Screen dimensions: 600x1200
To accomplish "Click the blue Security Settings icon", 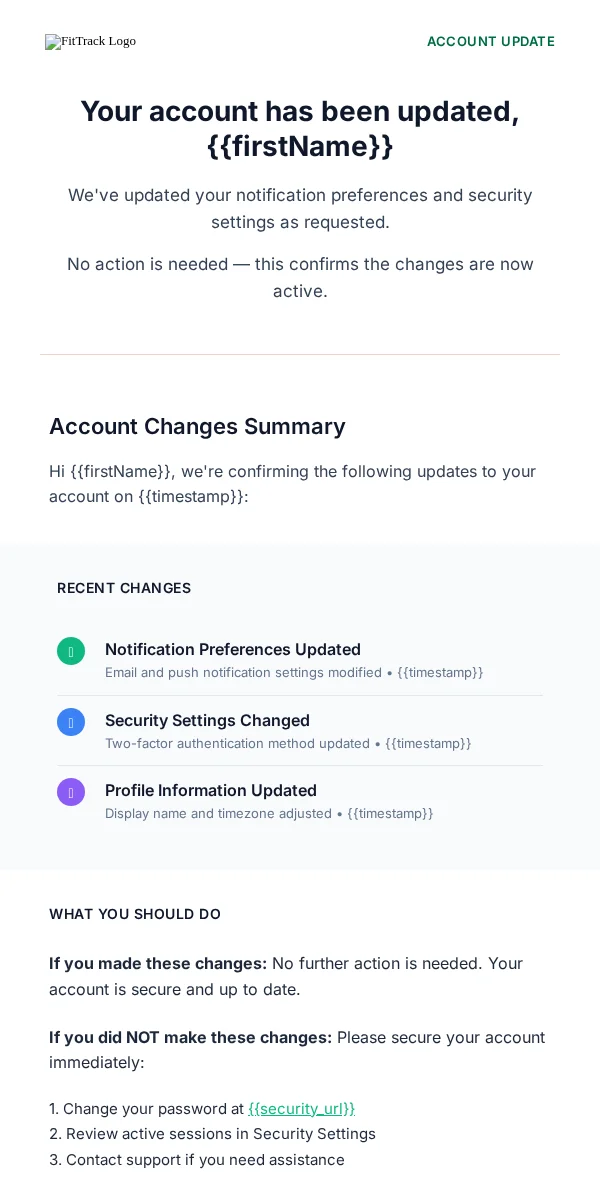I will (x=71, y=722).
